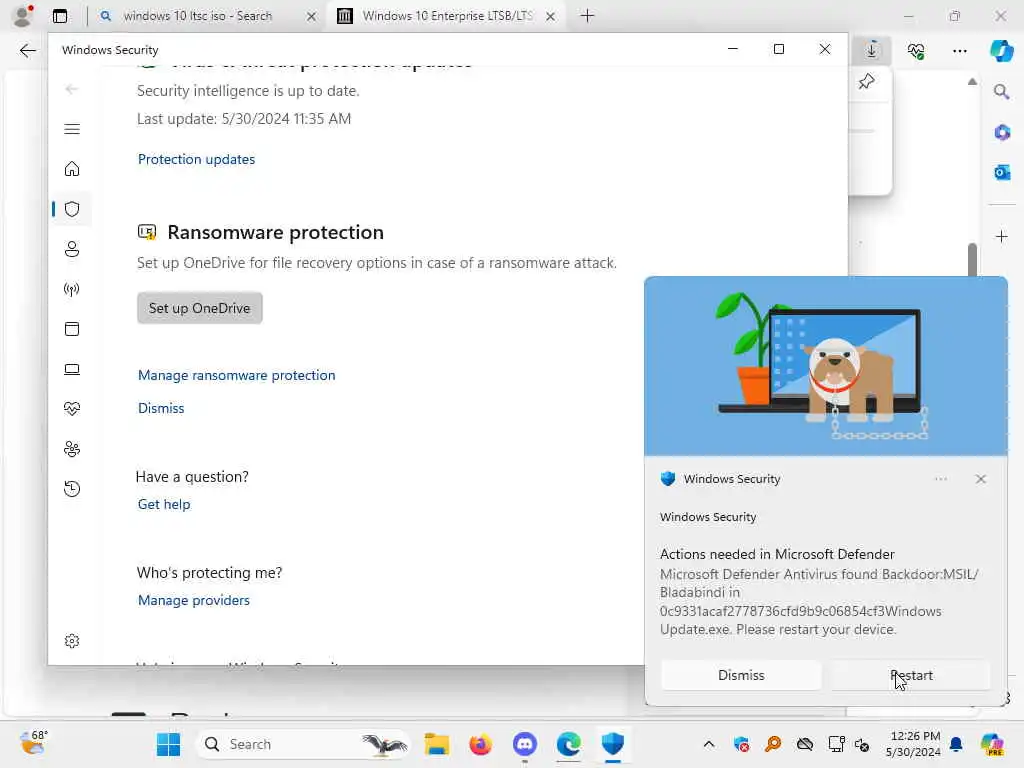
Task: Close the Windows Security toast notification
Action: [x=980, y=479]
